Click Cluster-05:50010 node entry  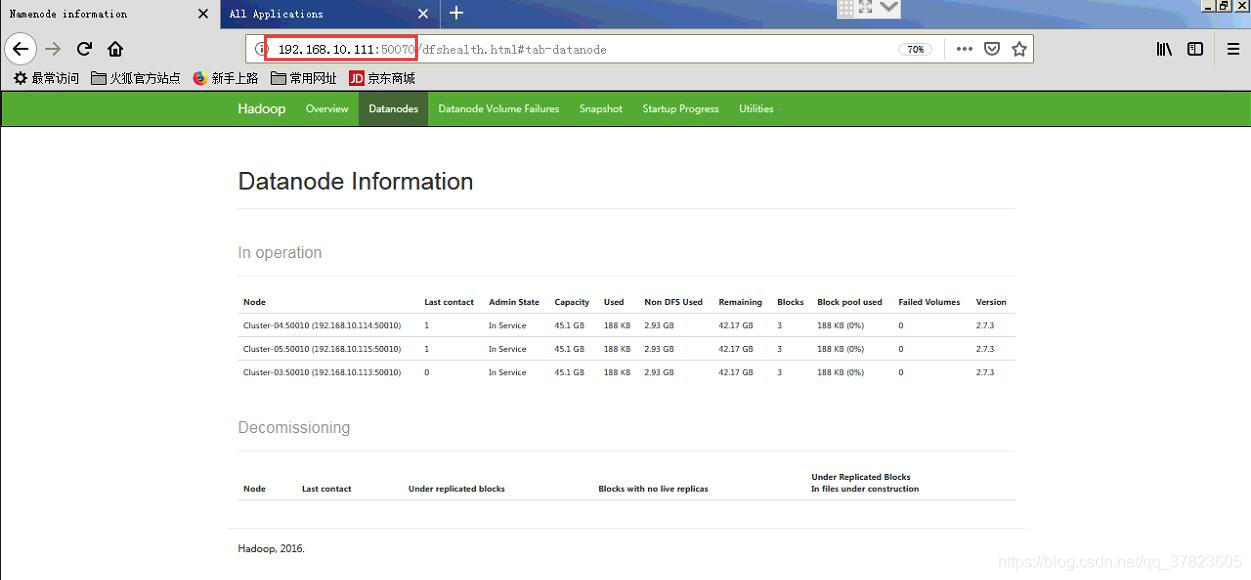coord(322,349)
